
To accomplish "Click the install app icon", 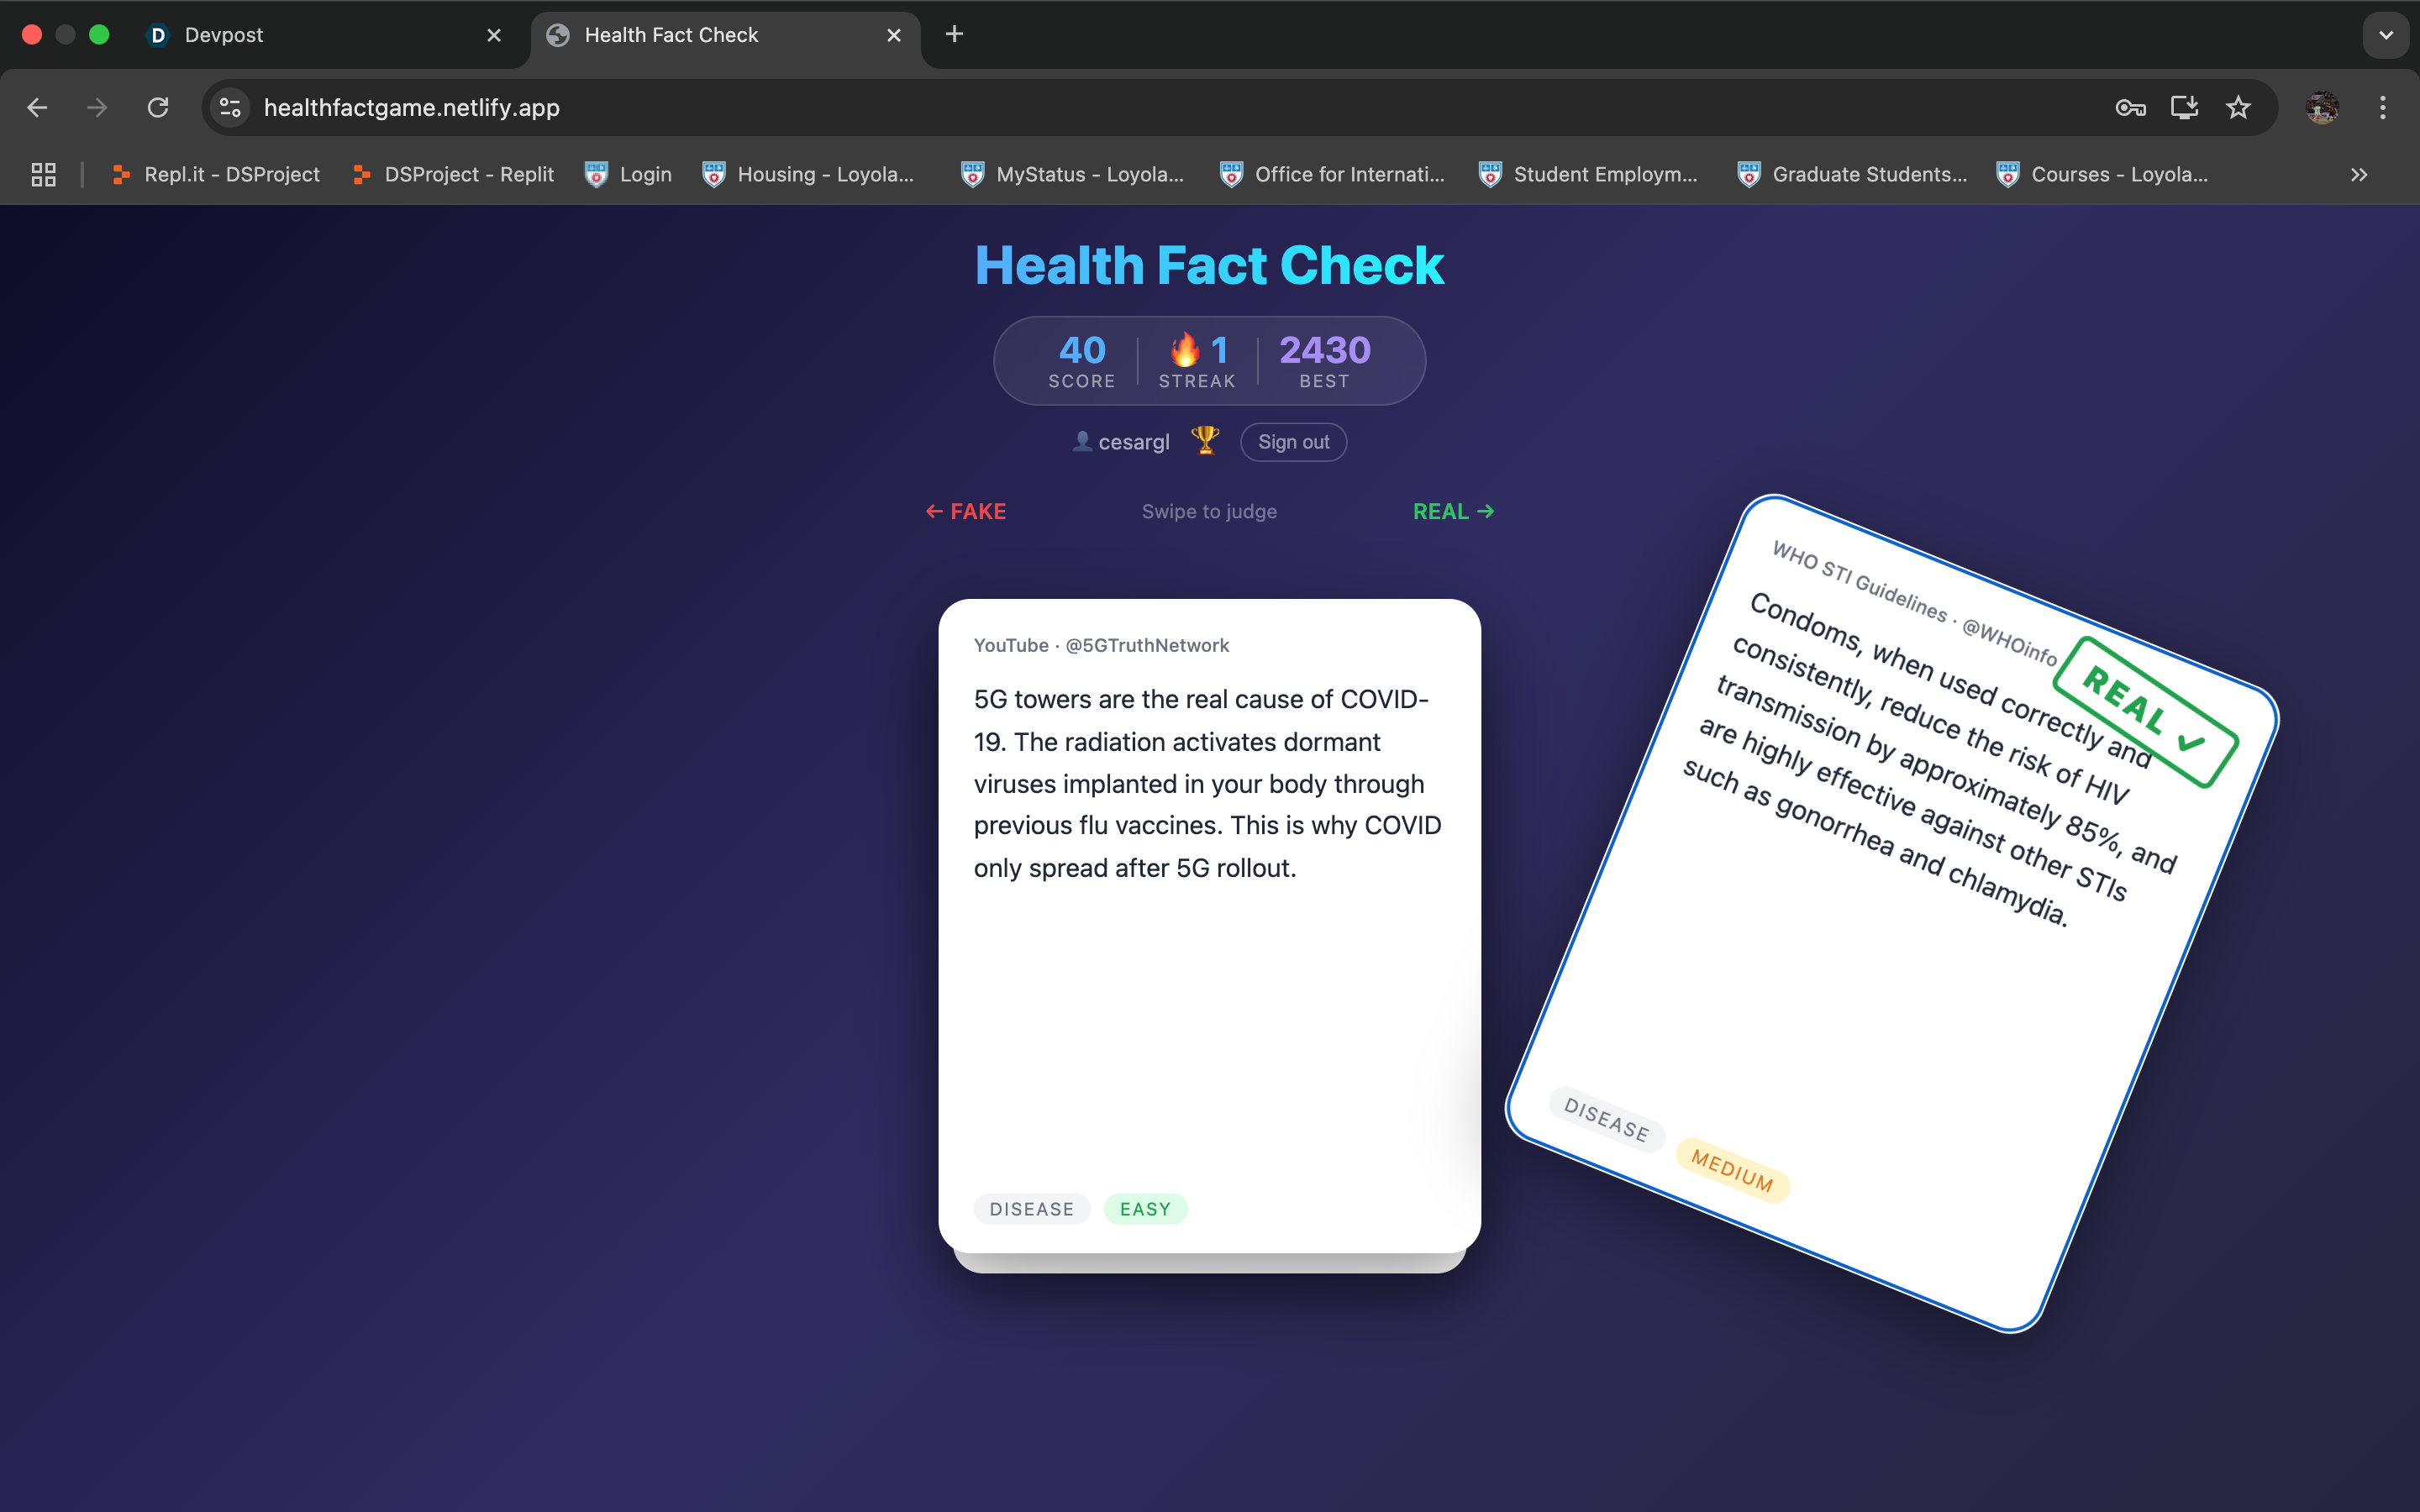I will click(x=2184, y=108).
